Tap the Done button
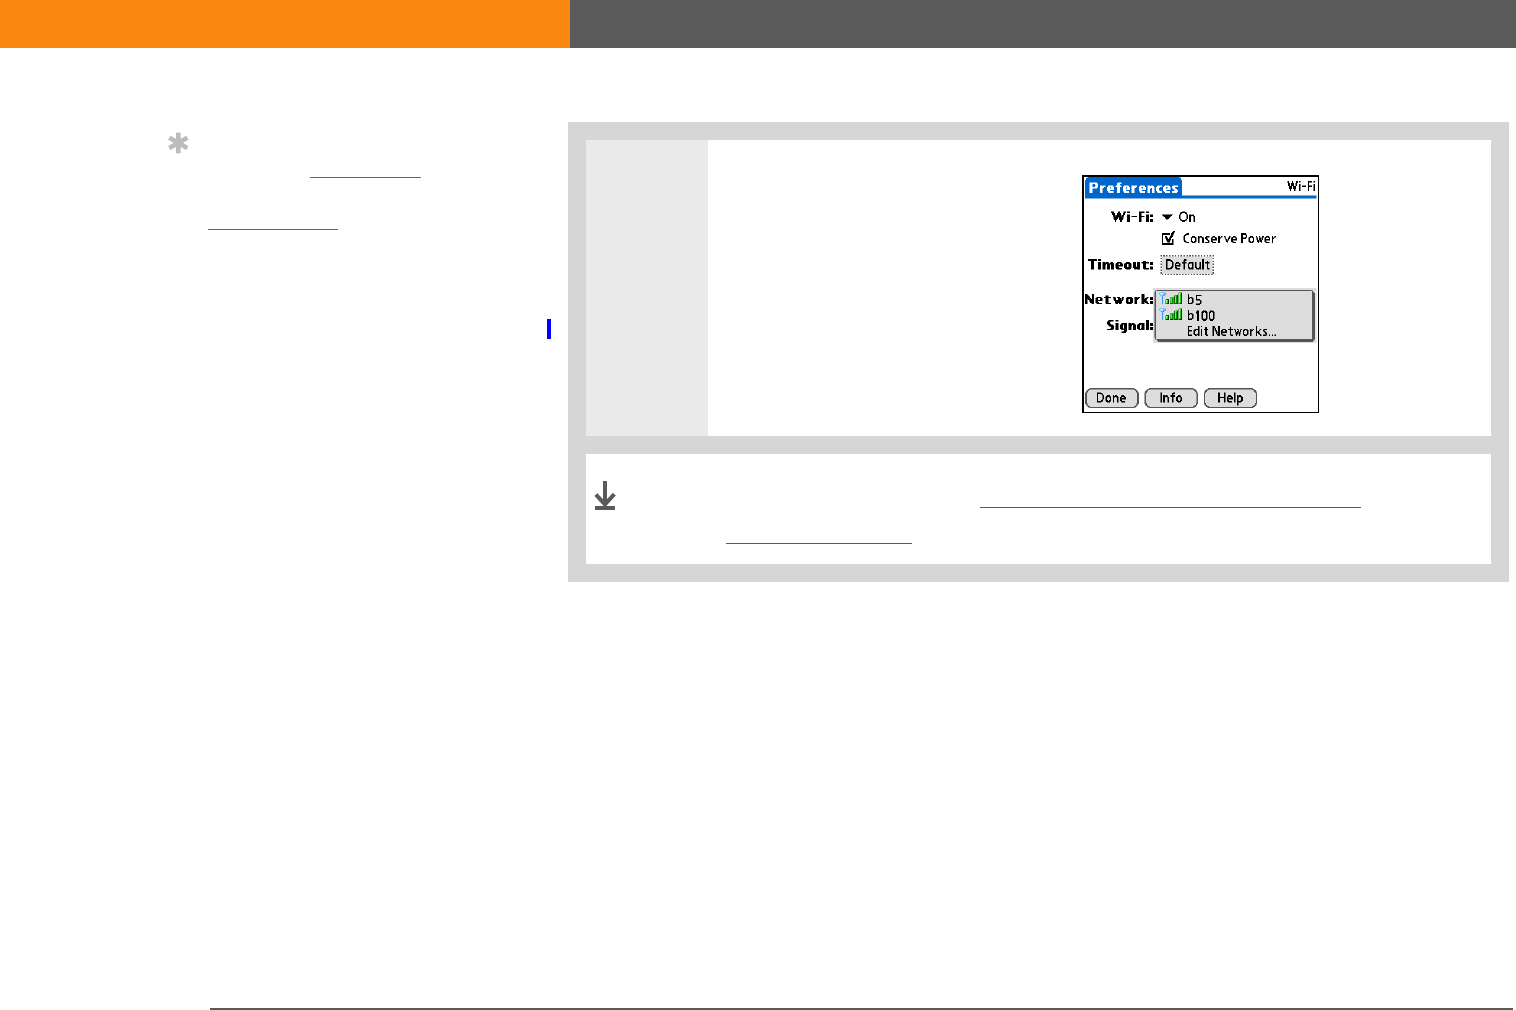Viewport: 1516px width, 1010px height. 1111,398
